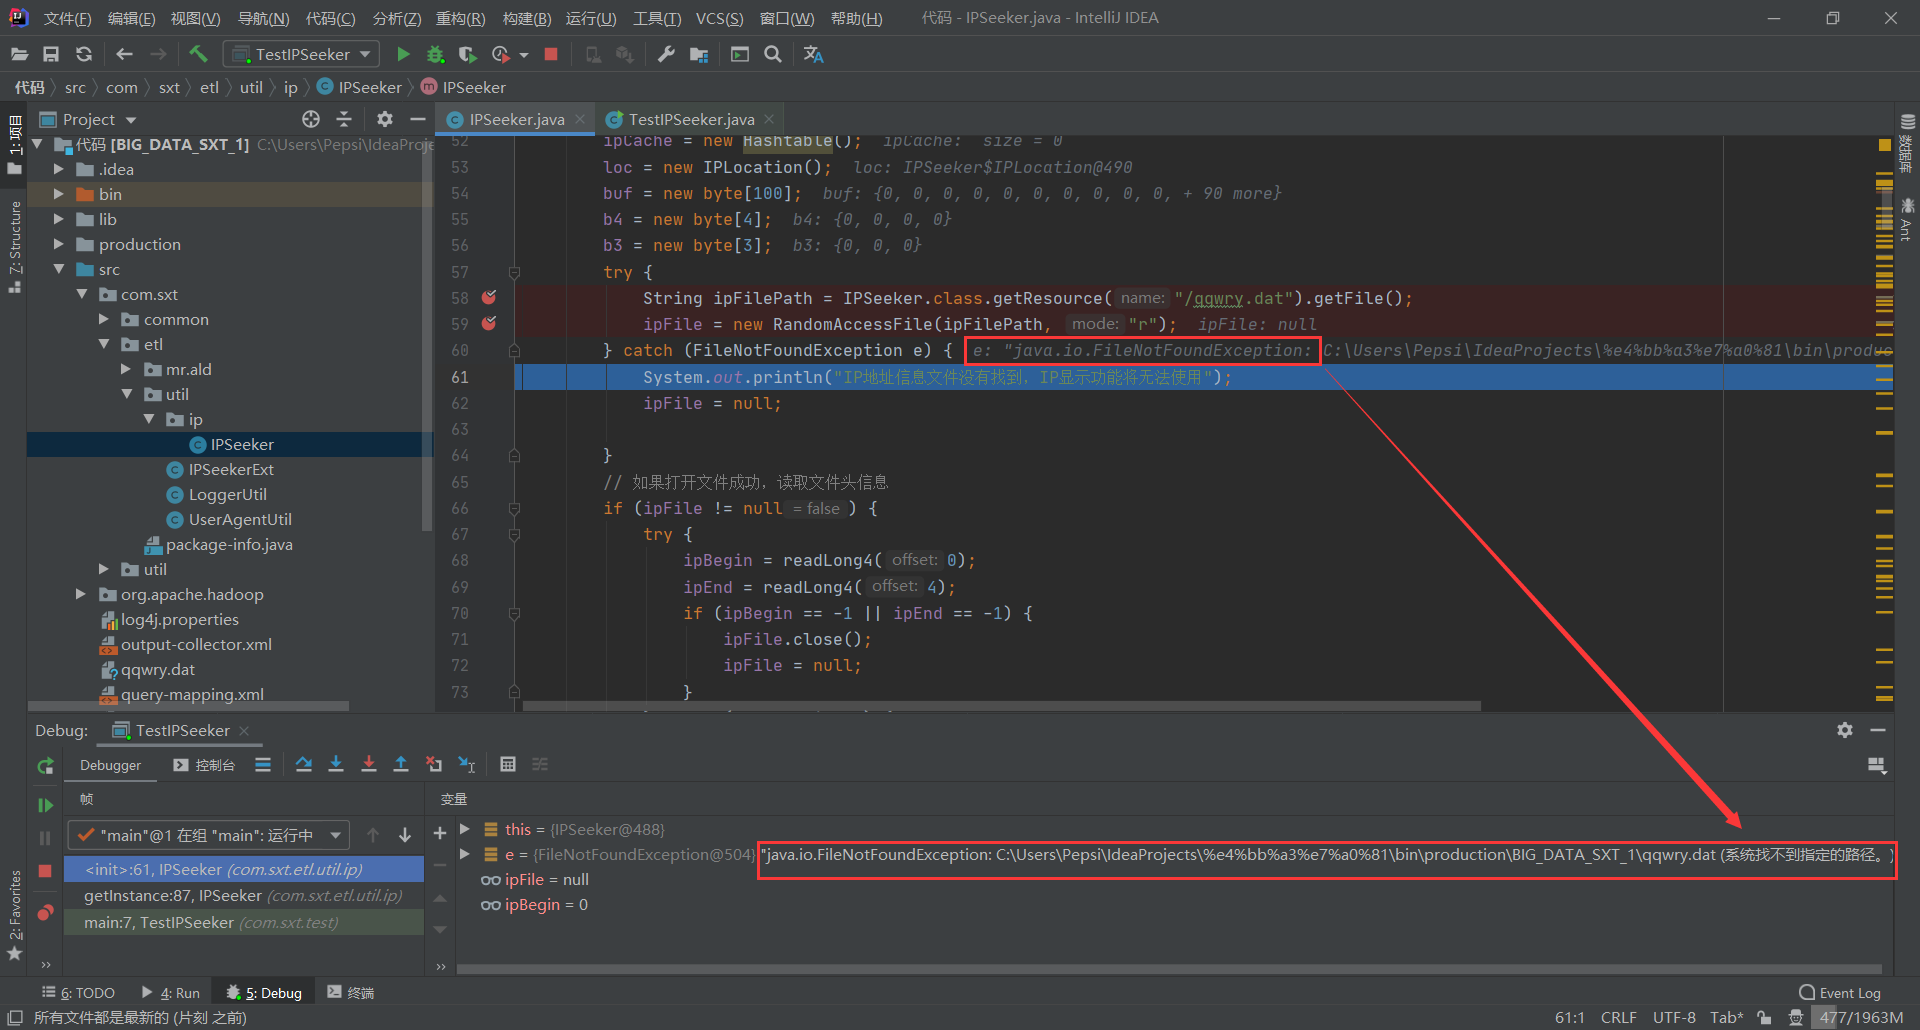Select the Debugger tab
Screen dimensions: 1920x1030
111,765
